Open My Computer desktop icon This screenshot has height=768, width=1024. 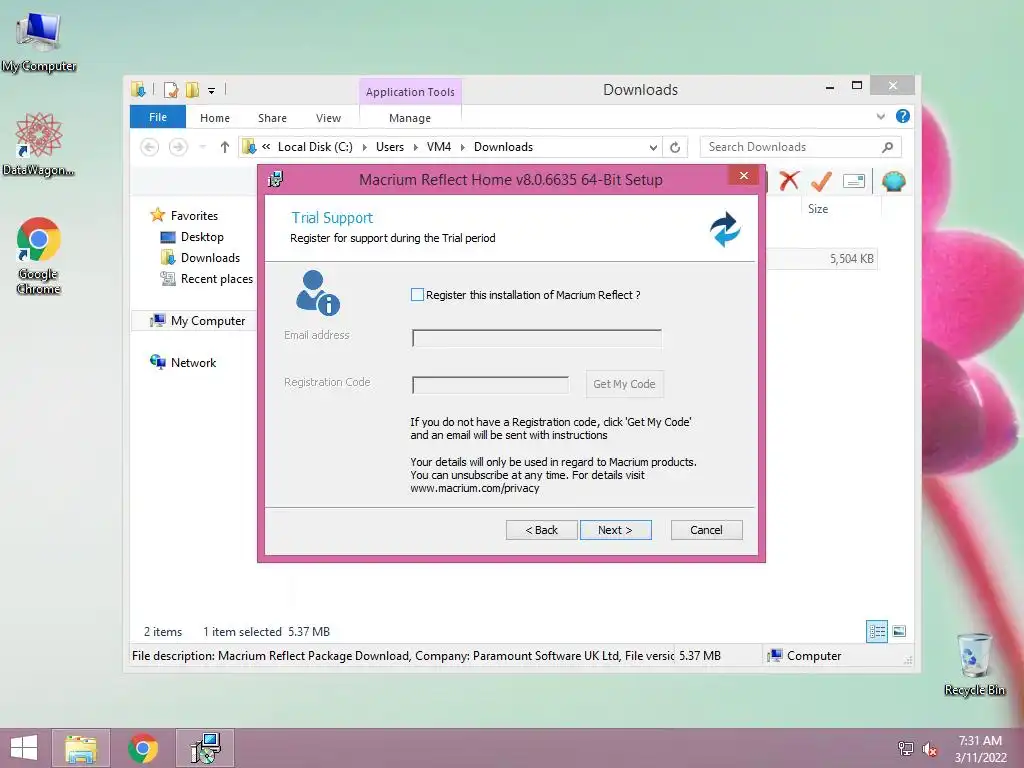pyautogui.click(x=39, y=42)
